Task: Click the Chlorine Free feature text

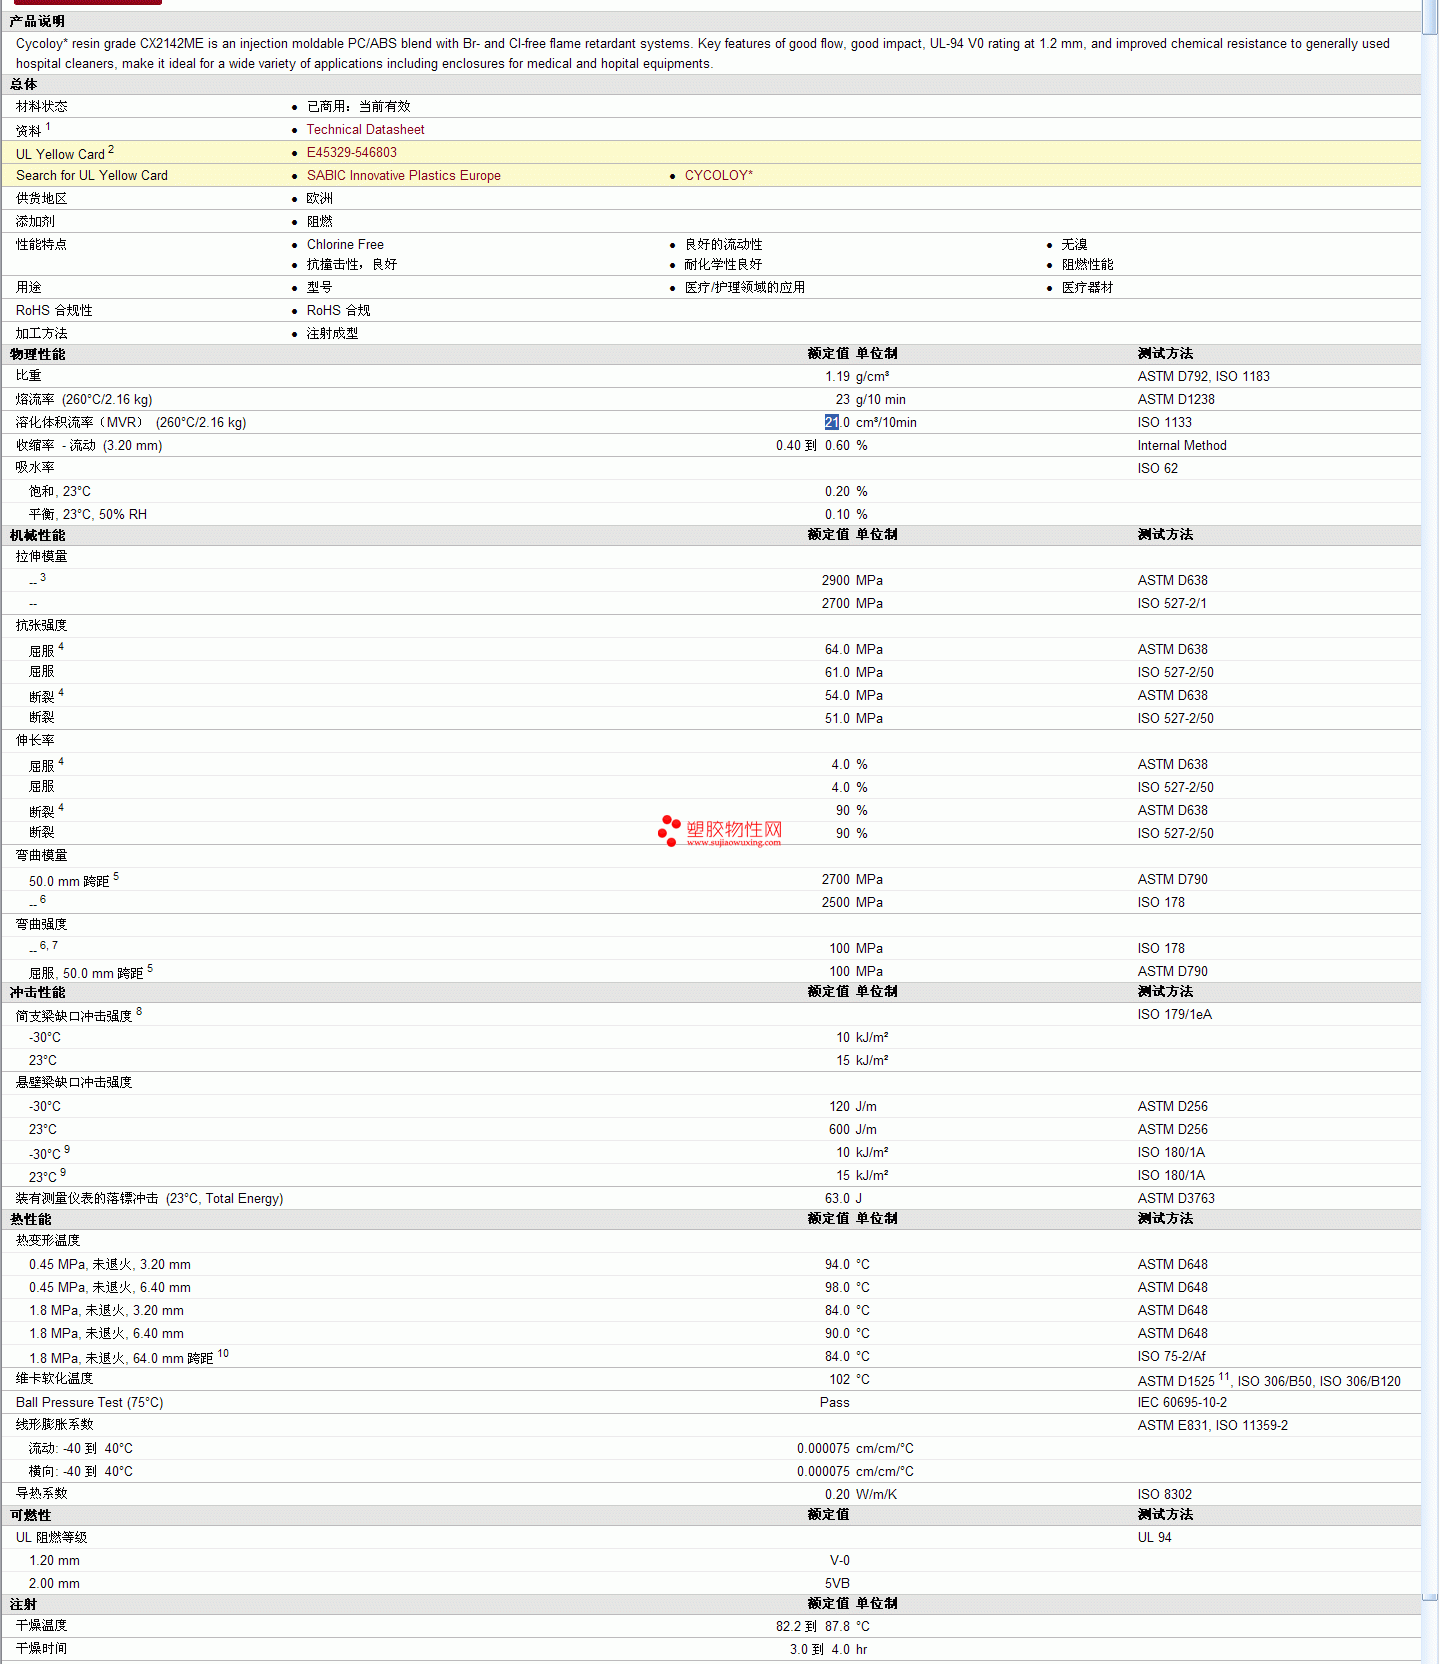Action: [345, 244]
